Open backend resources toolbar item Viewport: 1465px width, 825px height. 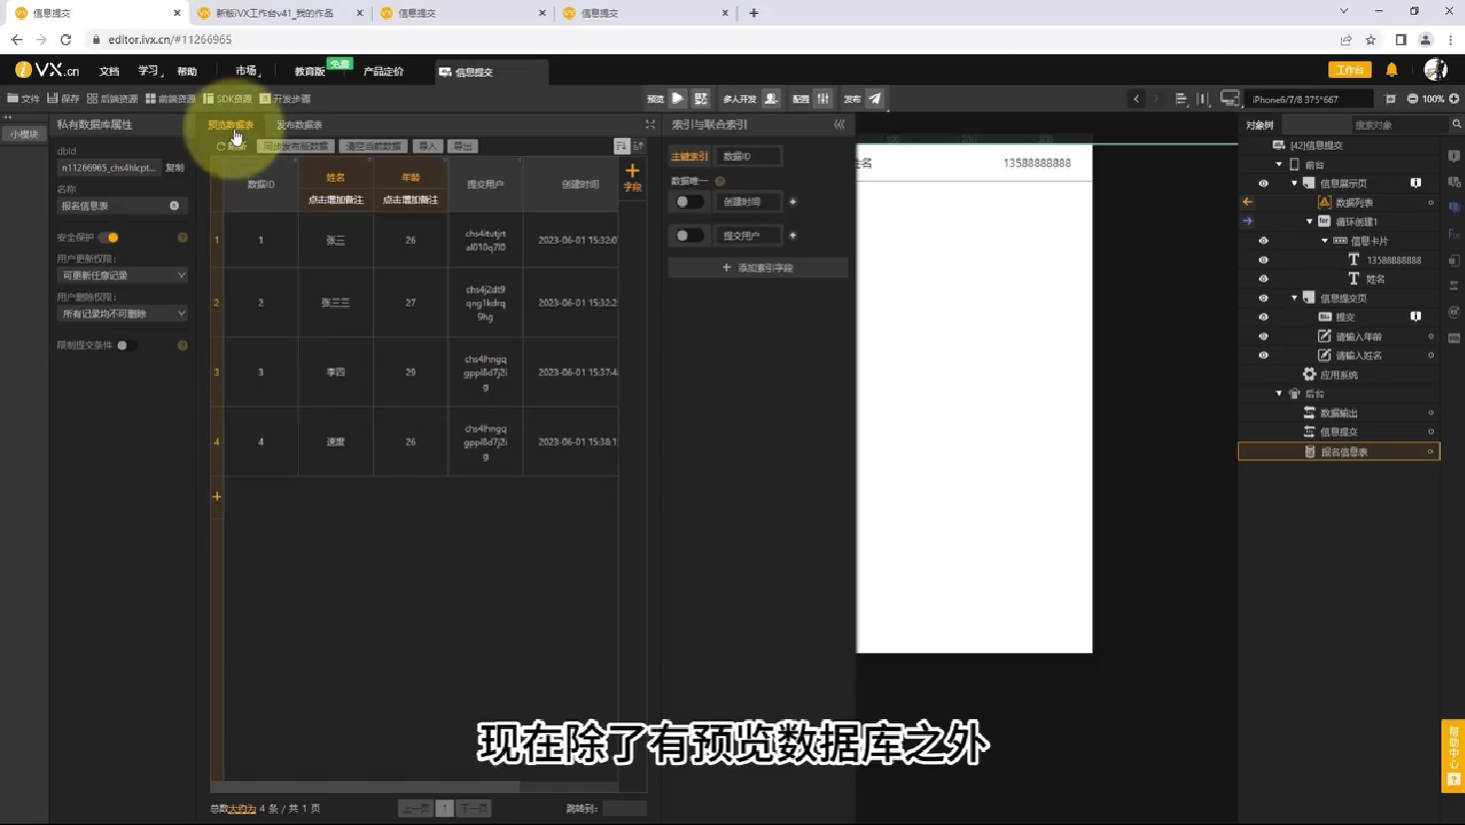tap(112, 98)
